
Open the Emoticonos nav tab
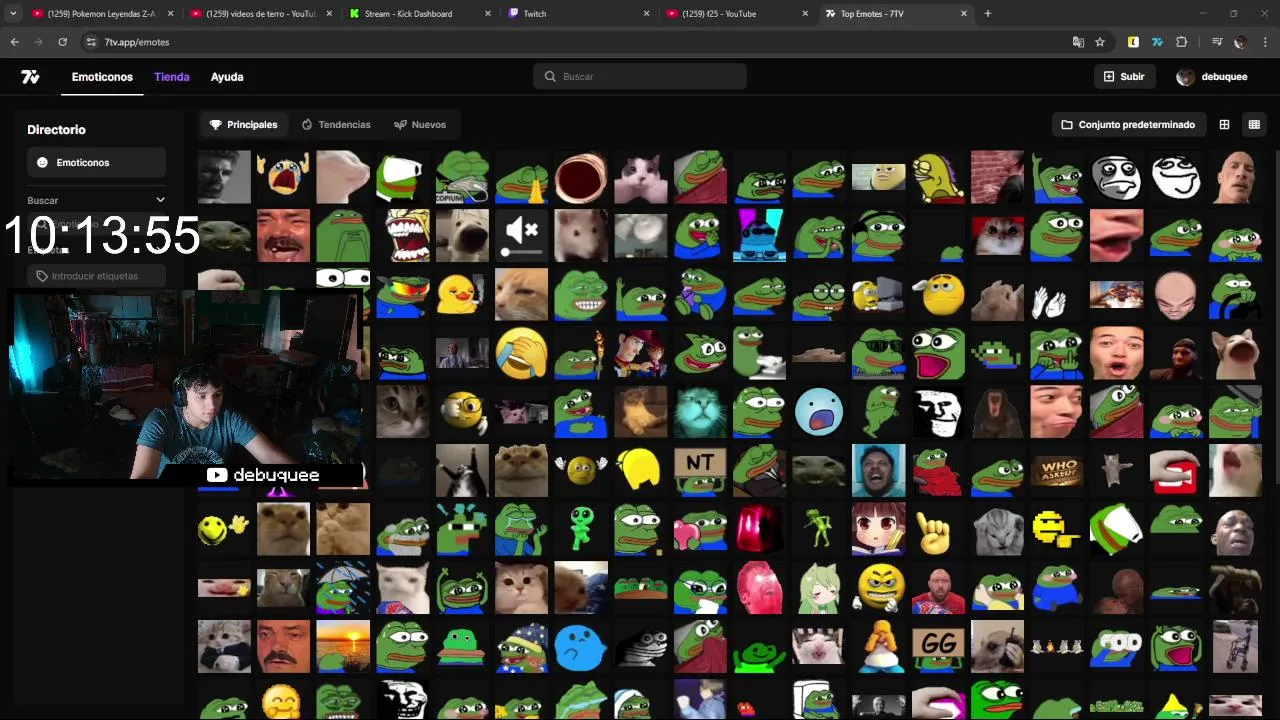click(x=102, y=77)
